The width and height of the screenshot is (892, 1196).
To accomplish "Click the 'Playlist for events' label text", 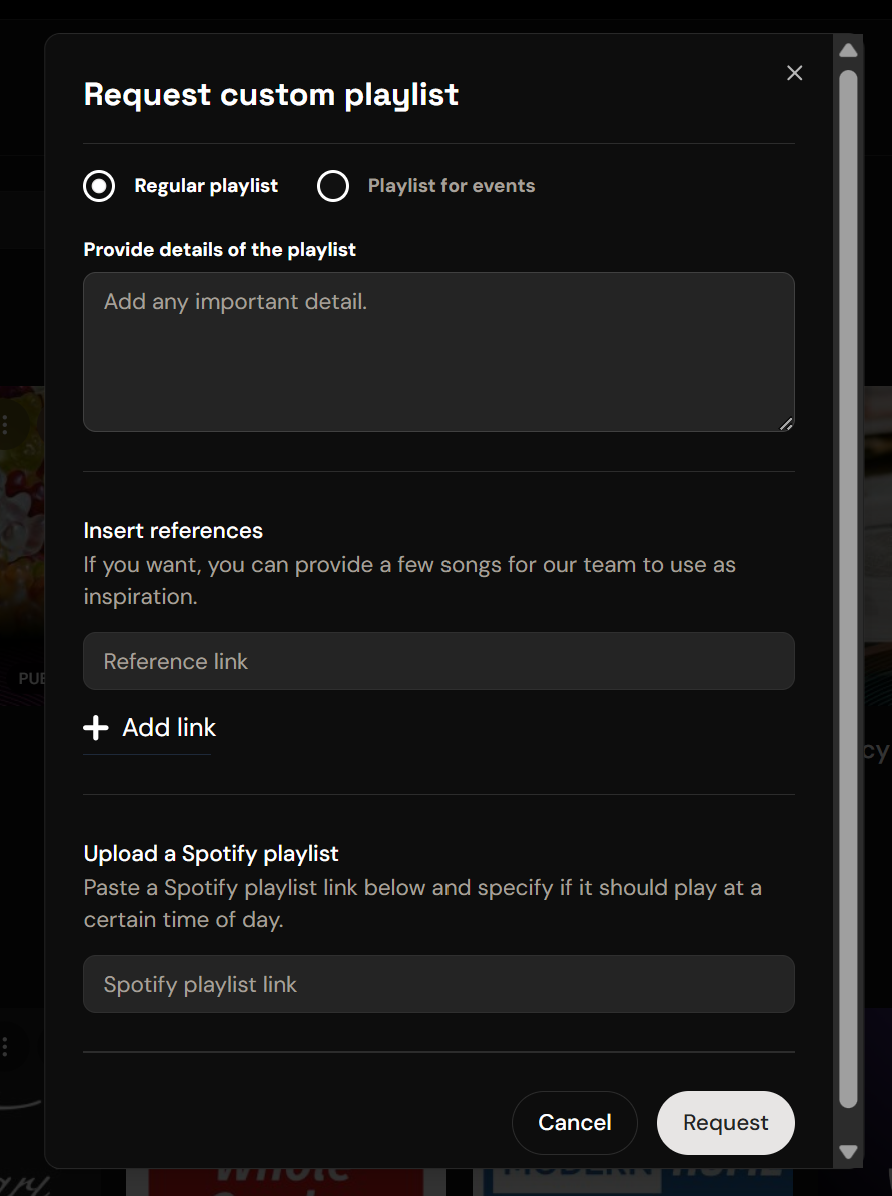I will click(x=451, y=186).
